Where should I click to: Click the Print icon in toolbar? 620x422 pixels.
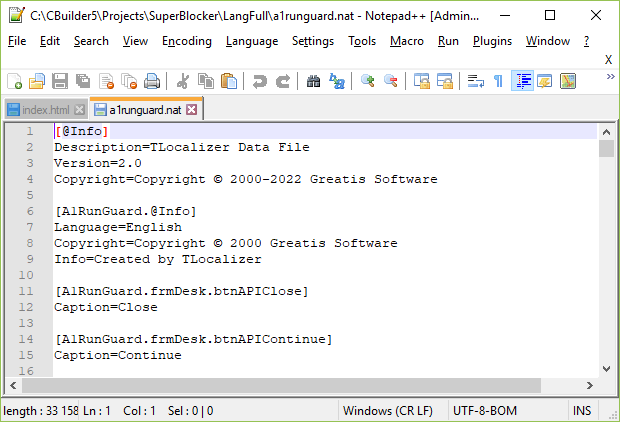152,81
